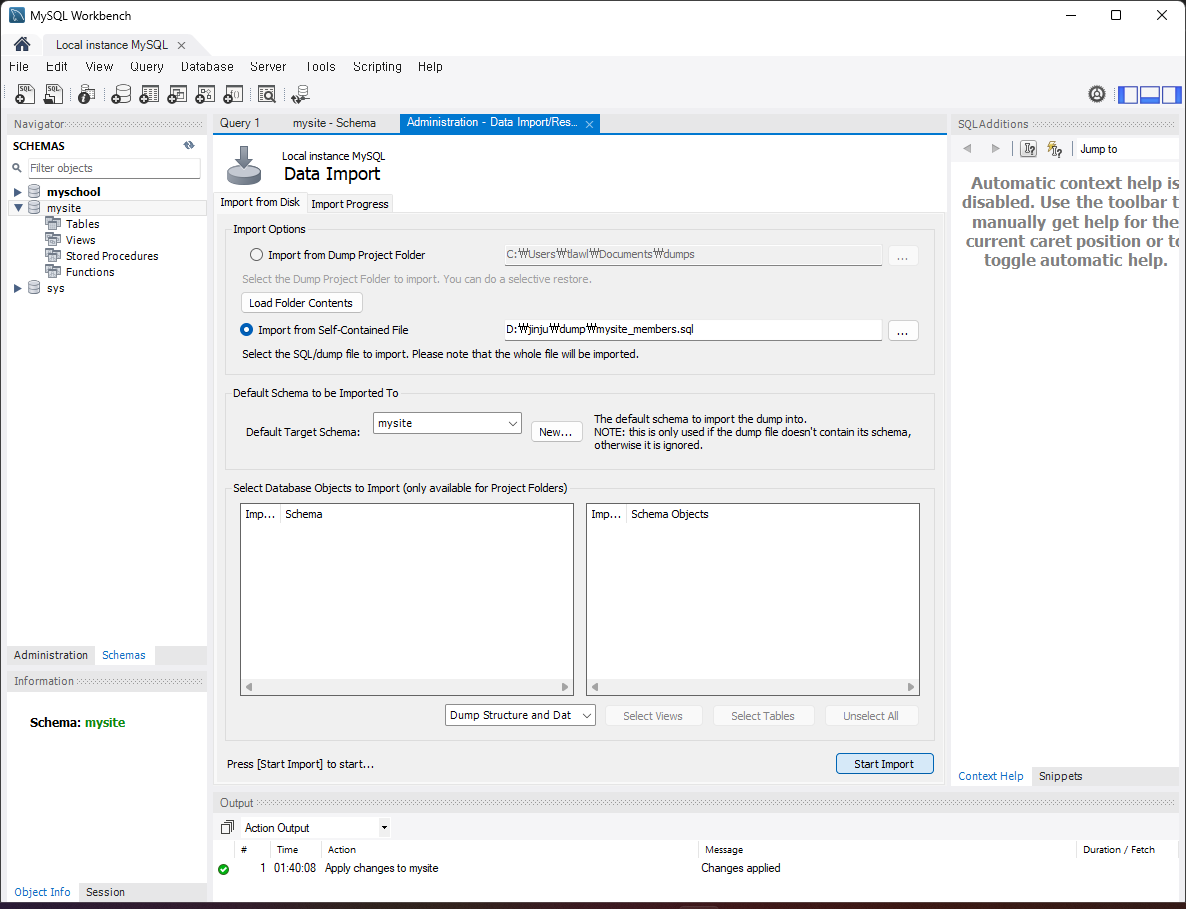Toggle the right sidebar panel

tap(1171, 95)
